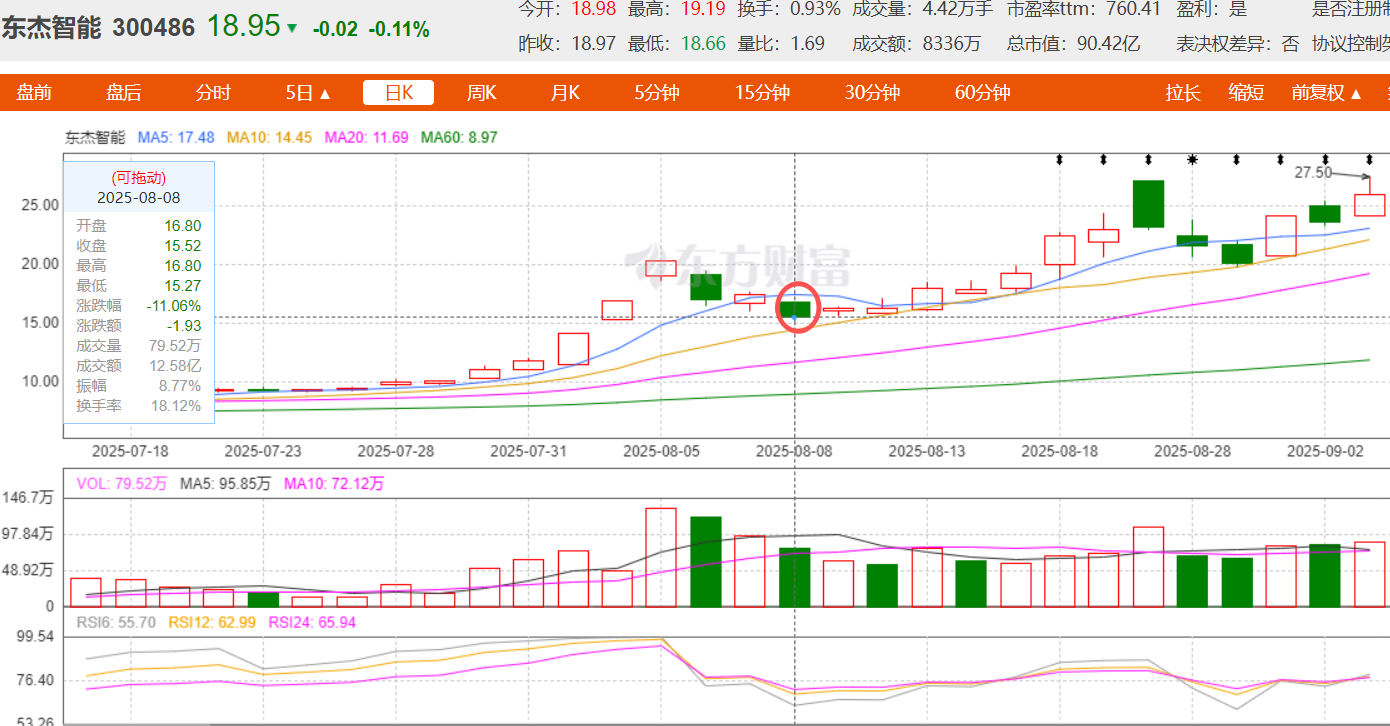
Task: Switch to the 月K monthly chart
Action: coord(565,93)
